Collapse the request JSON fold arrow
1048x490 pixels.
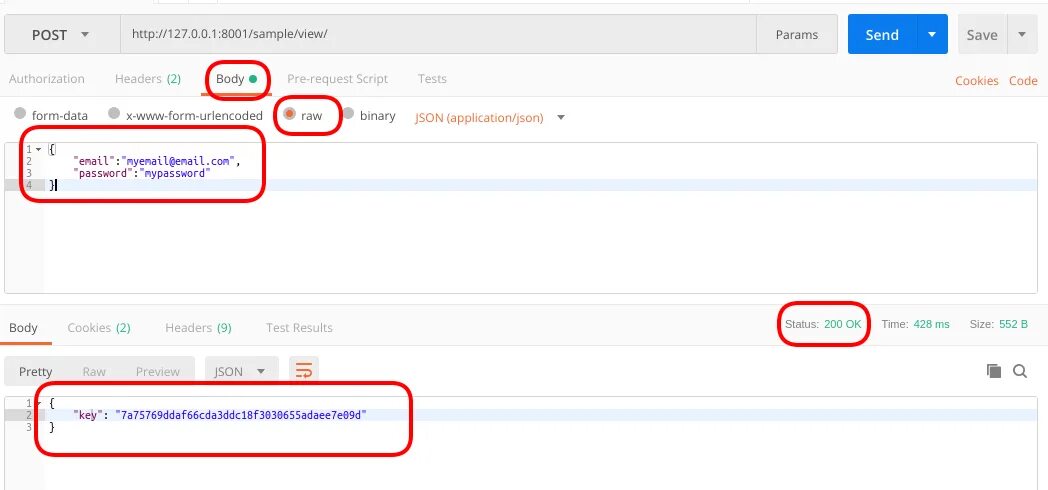(x=38, y=150)
